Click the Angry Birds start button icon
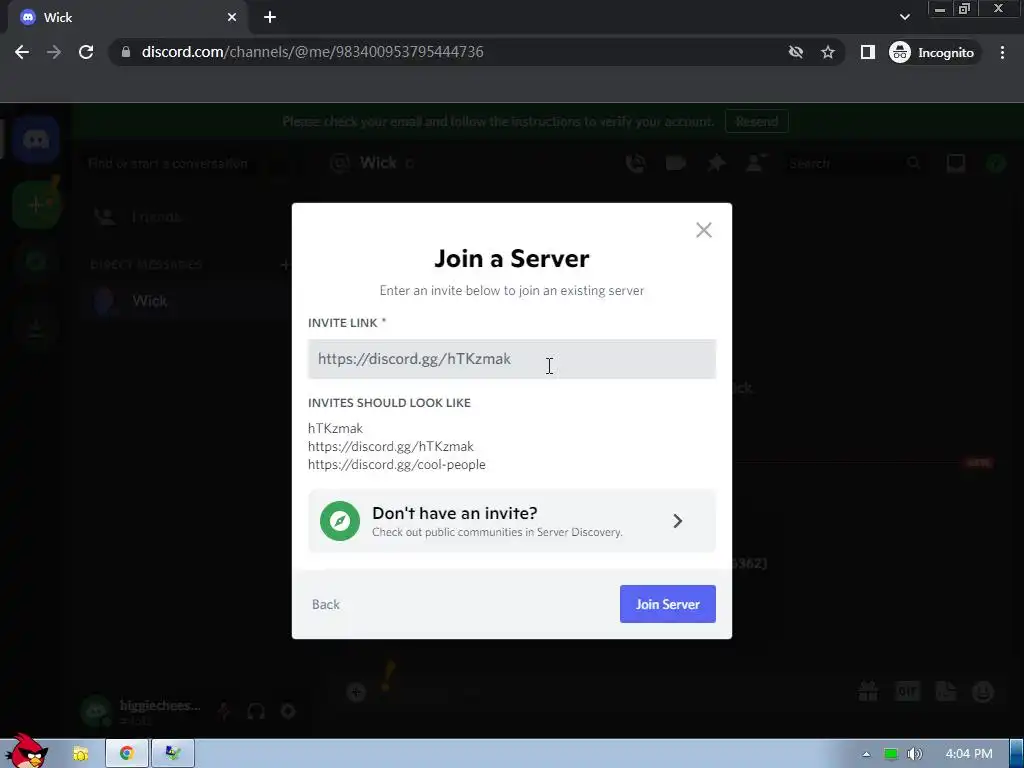Image resolution: width=1024 pixels, height=768 pixels. 25,751
